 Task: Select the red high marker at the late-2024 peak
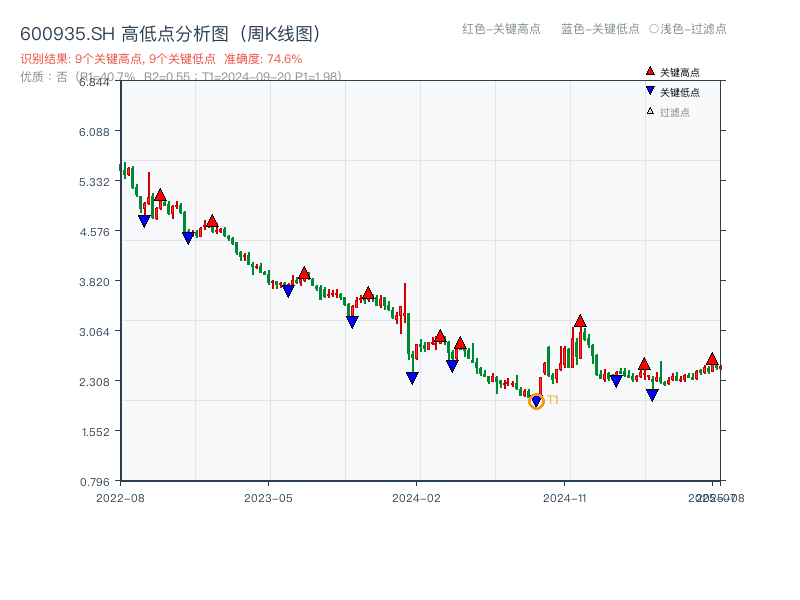(x=580, y=321)
